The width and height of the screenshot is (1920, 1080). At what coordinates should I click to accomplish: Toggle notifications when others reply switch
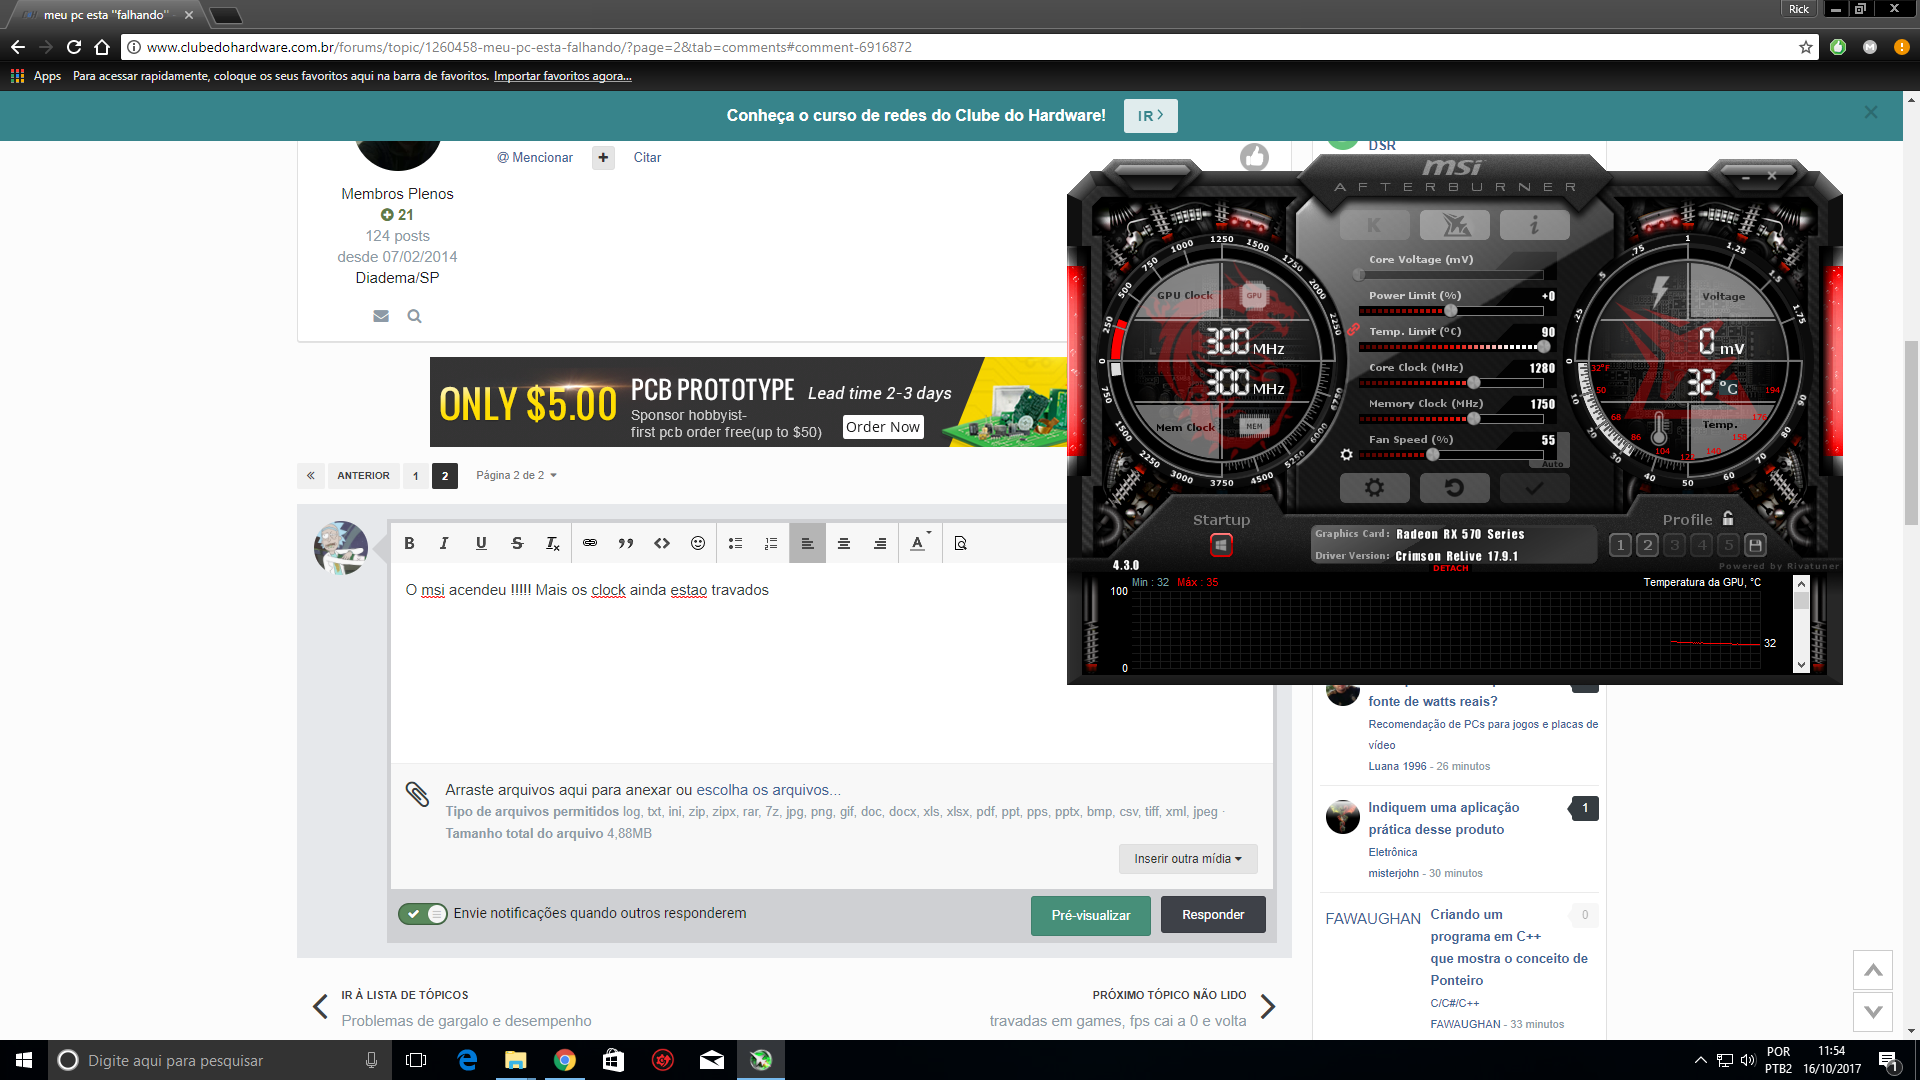423,914
